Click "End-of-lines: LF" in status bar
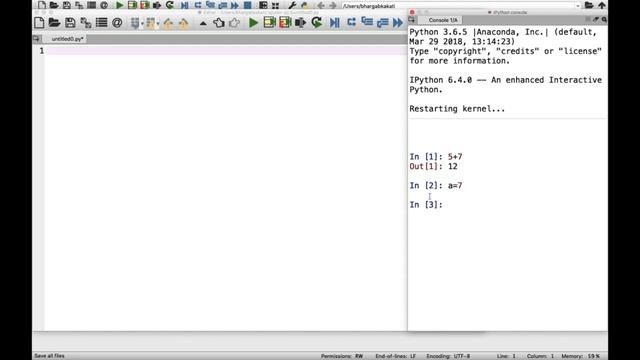The image size is (640, 360). click(x=396, y=356)
